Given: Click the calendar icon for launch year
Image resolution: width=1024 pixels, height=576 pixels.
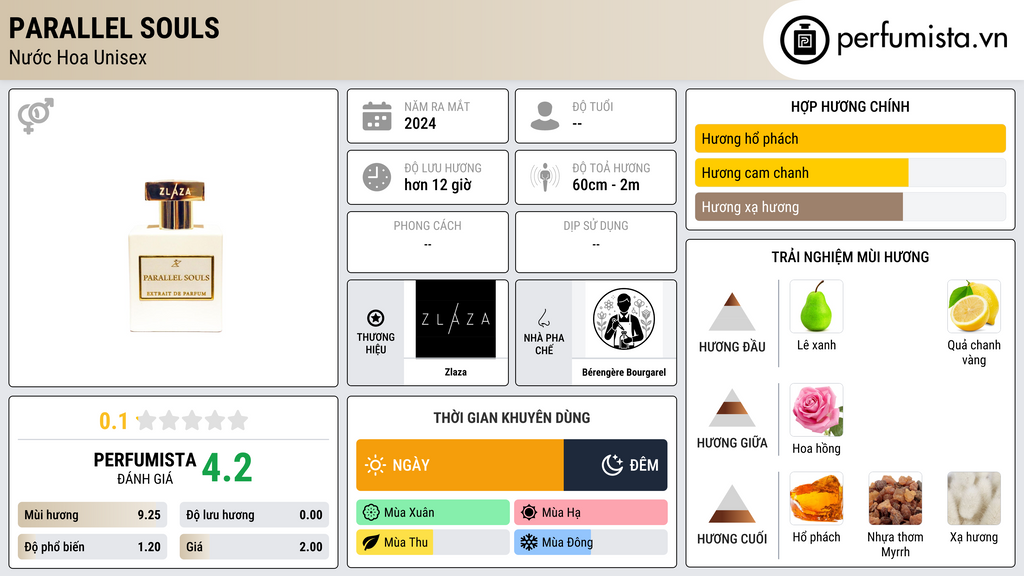Looking at the screenshot, I should [x=377, y=116].
